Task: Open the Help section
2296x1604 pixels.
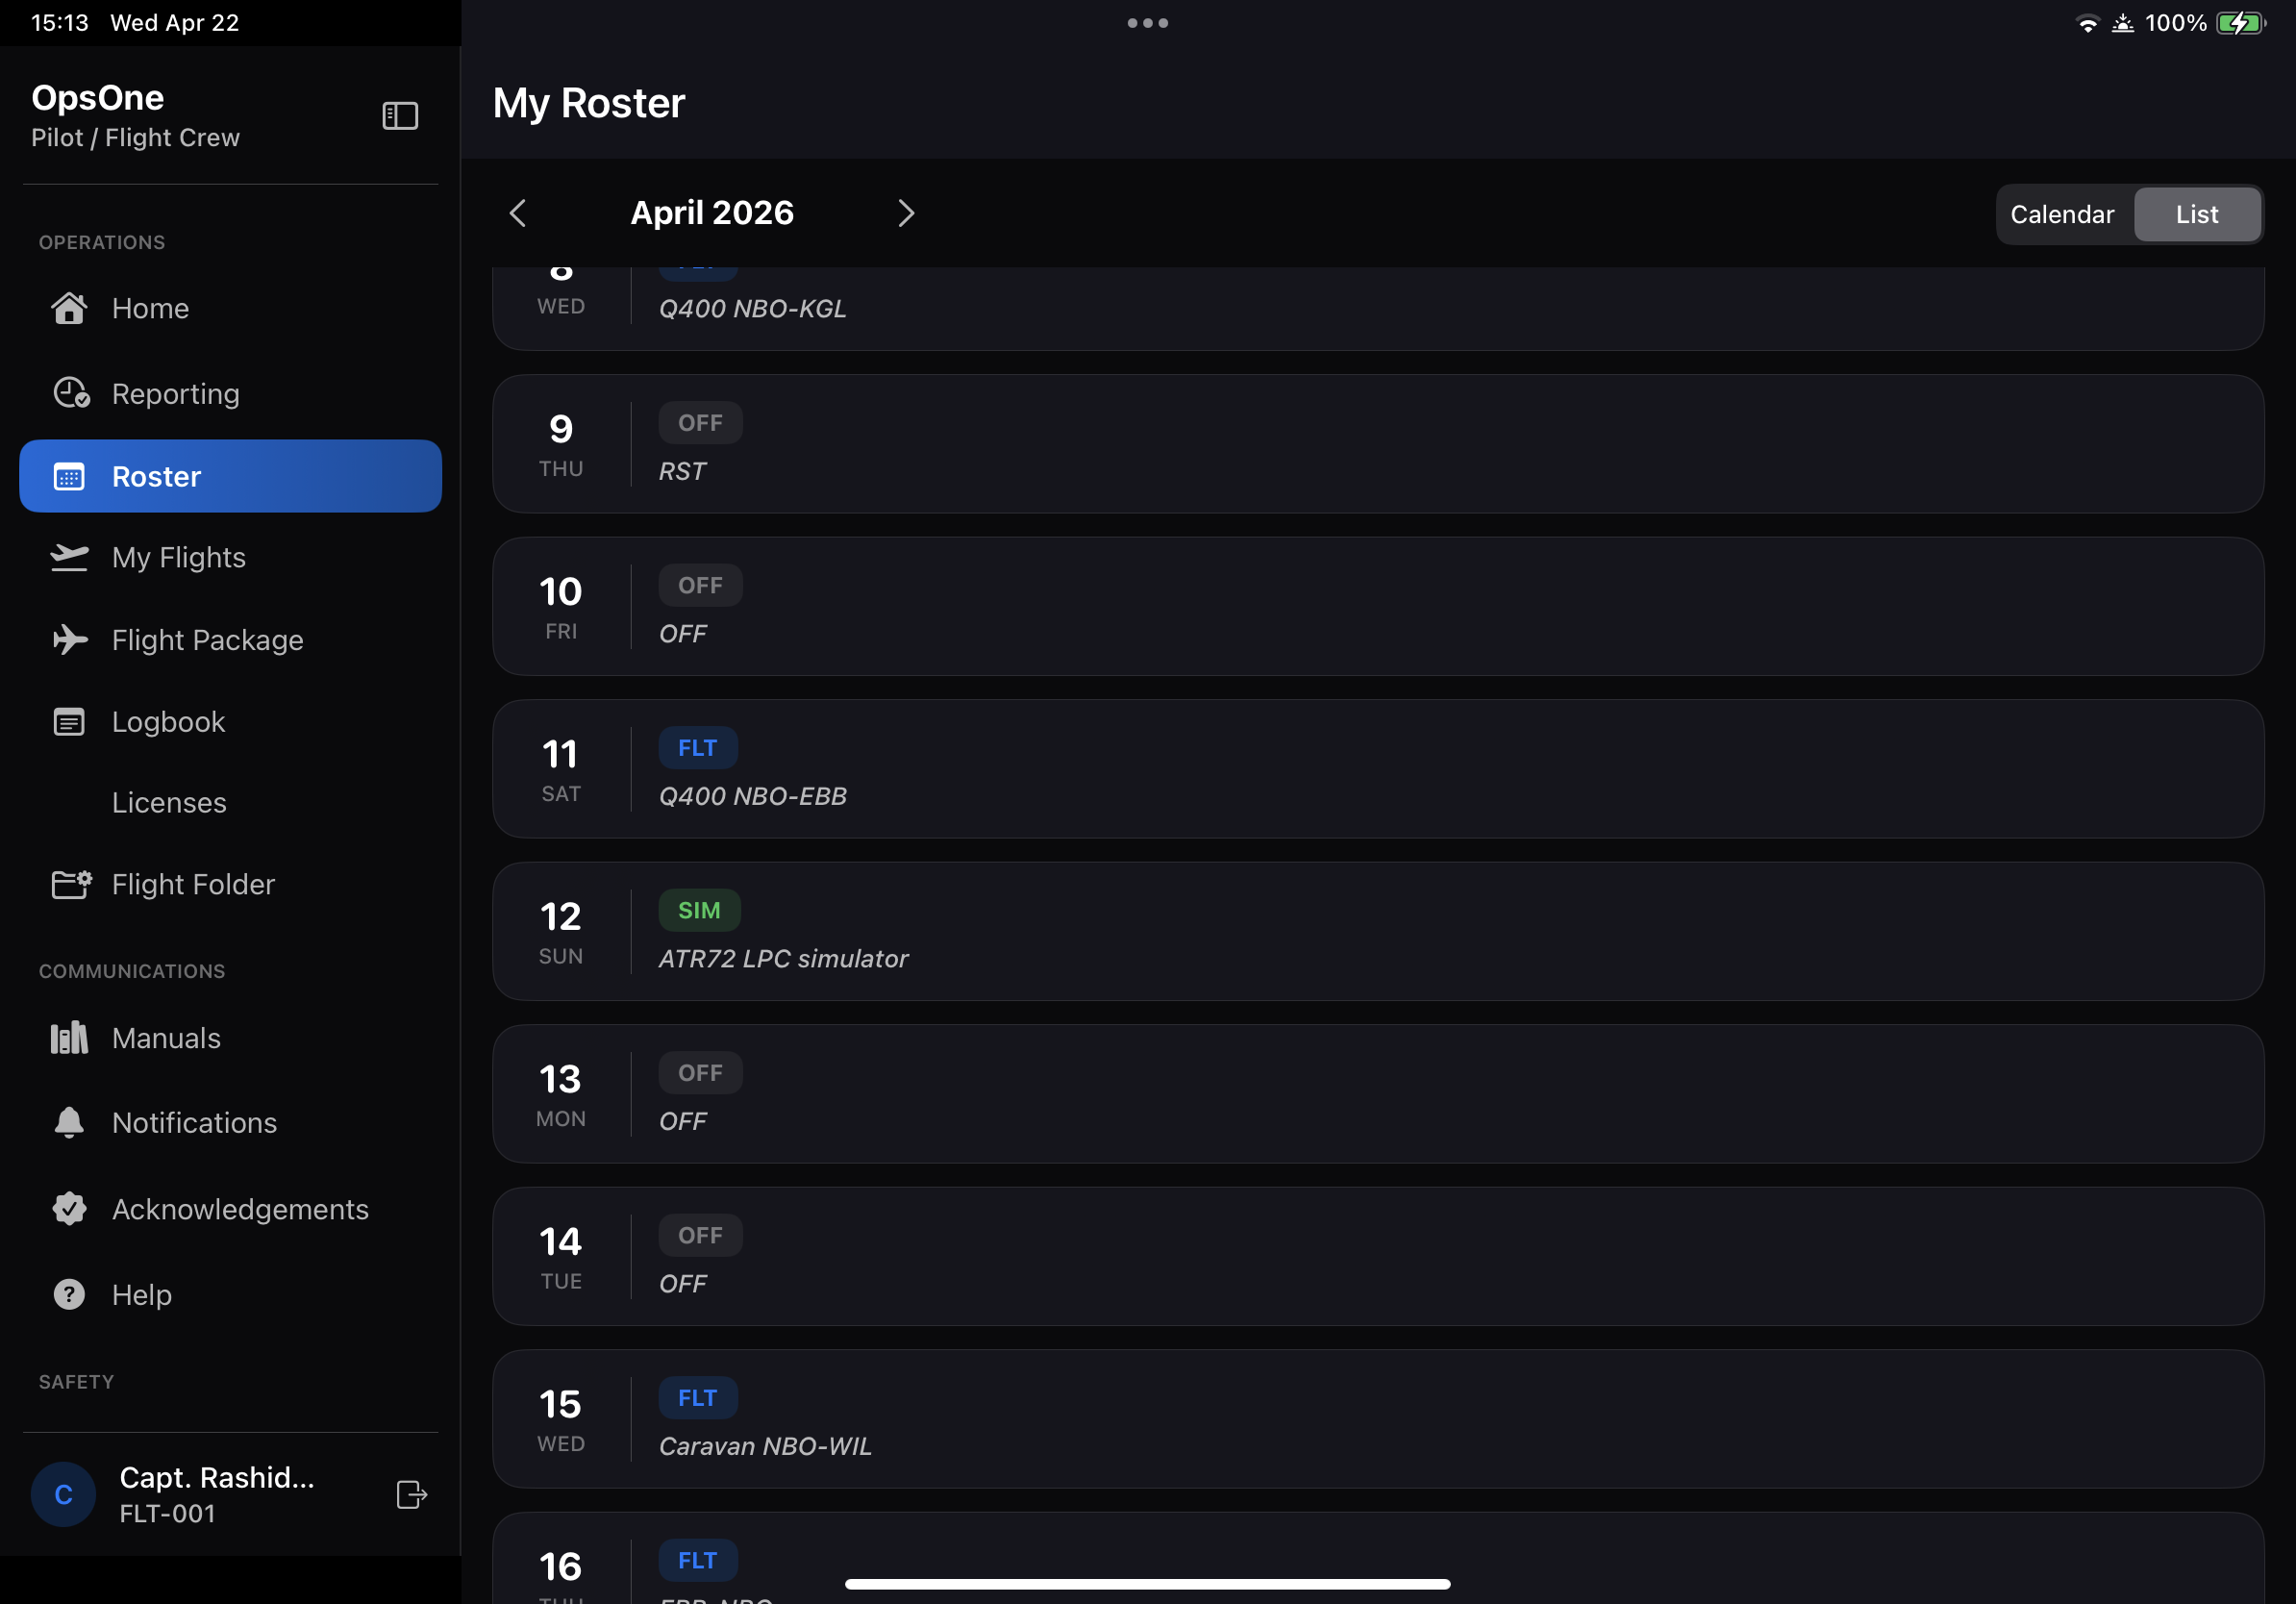Action: (142, 1294)
